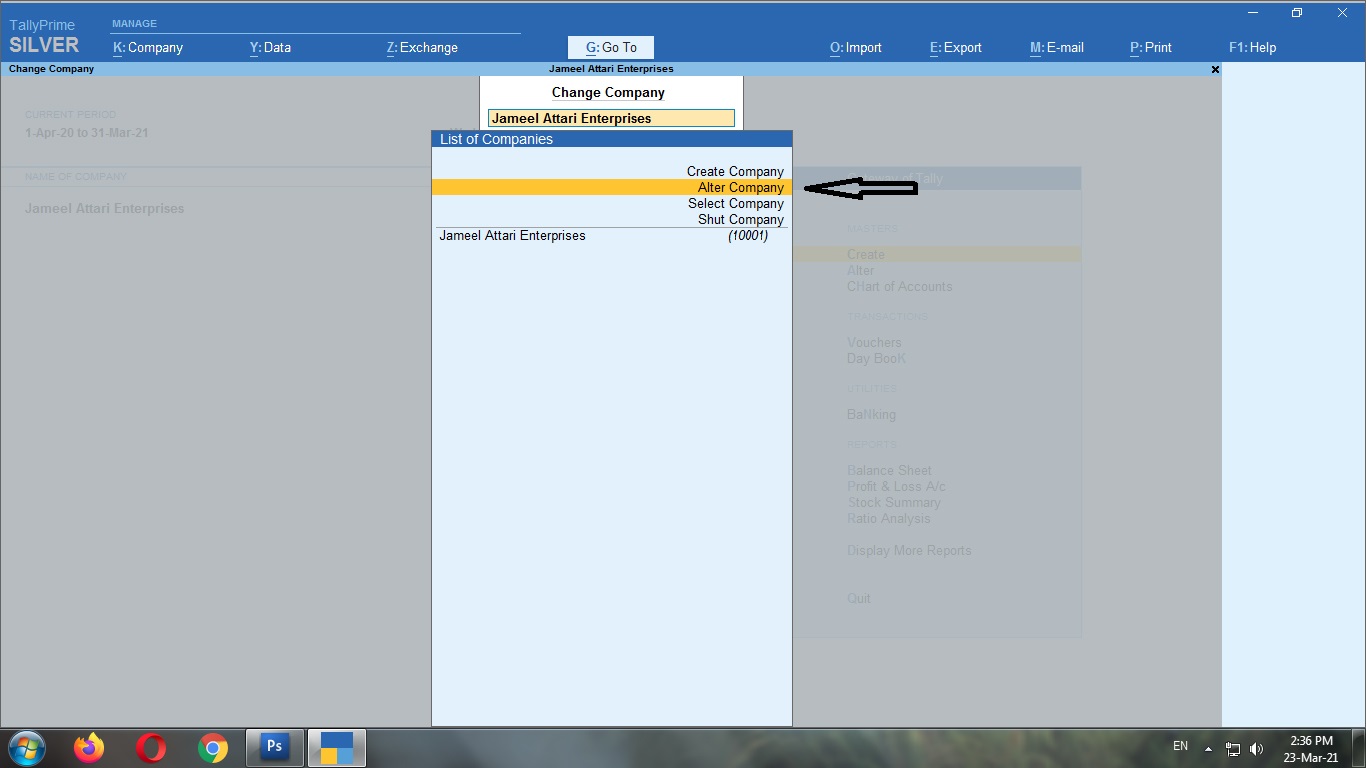The image size is (1366, 768).
Task: Open the O: Import menu
Action: [x=856, y=47]
